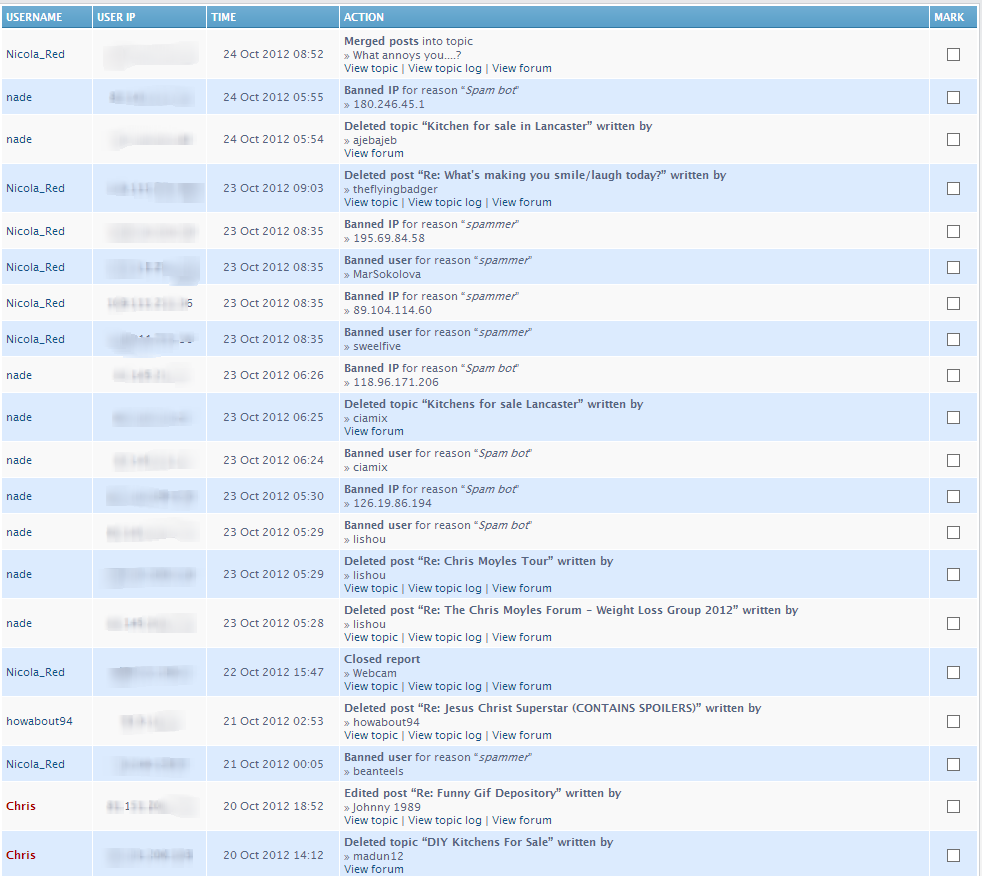
Task: Click the howabout94 username in the Username column
Action: 39,721
